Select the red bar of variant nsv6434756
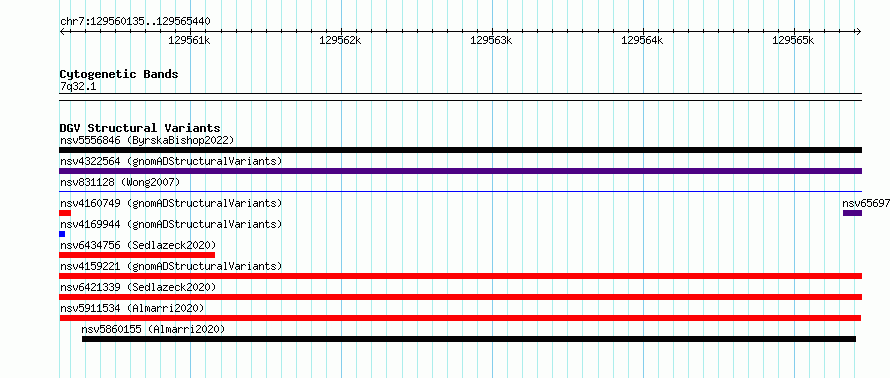The width and height of the screenshot is (890, 378). click(137, 255)
